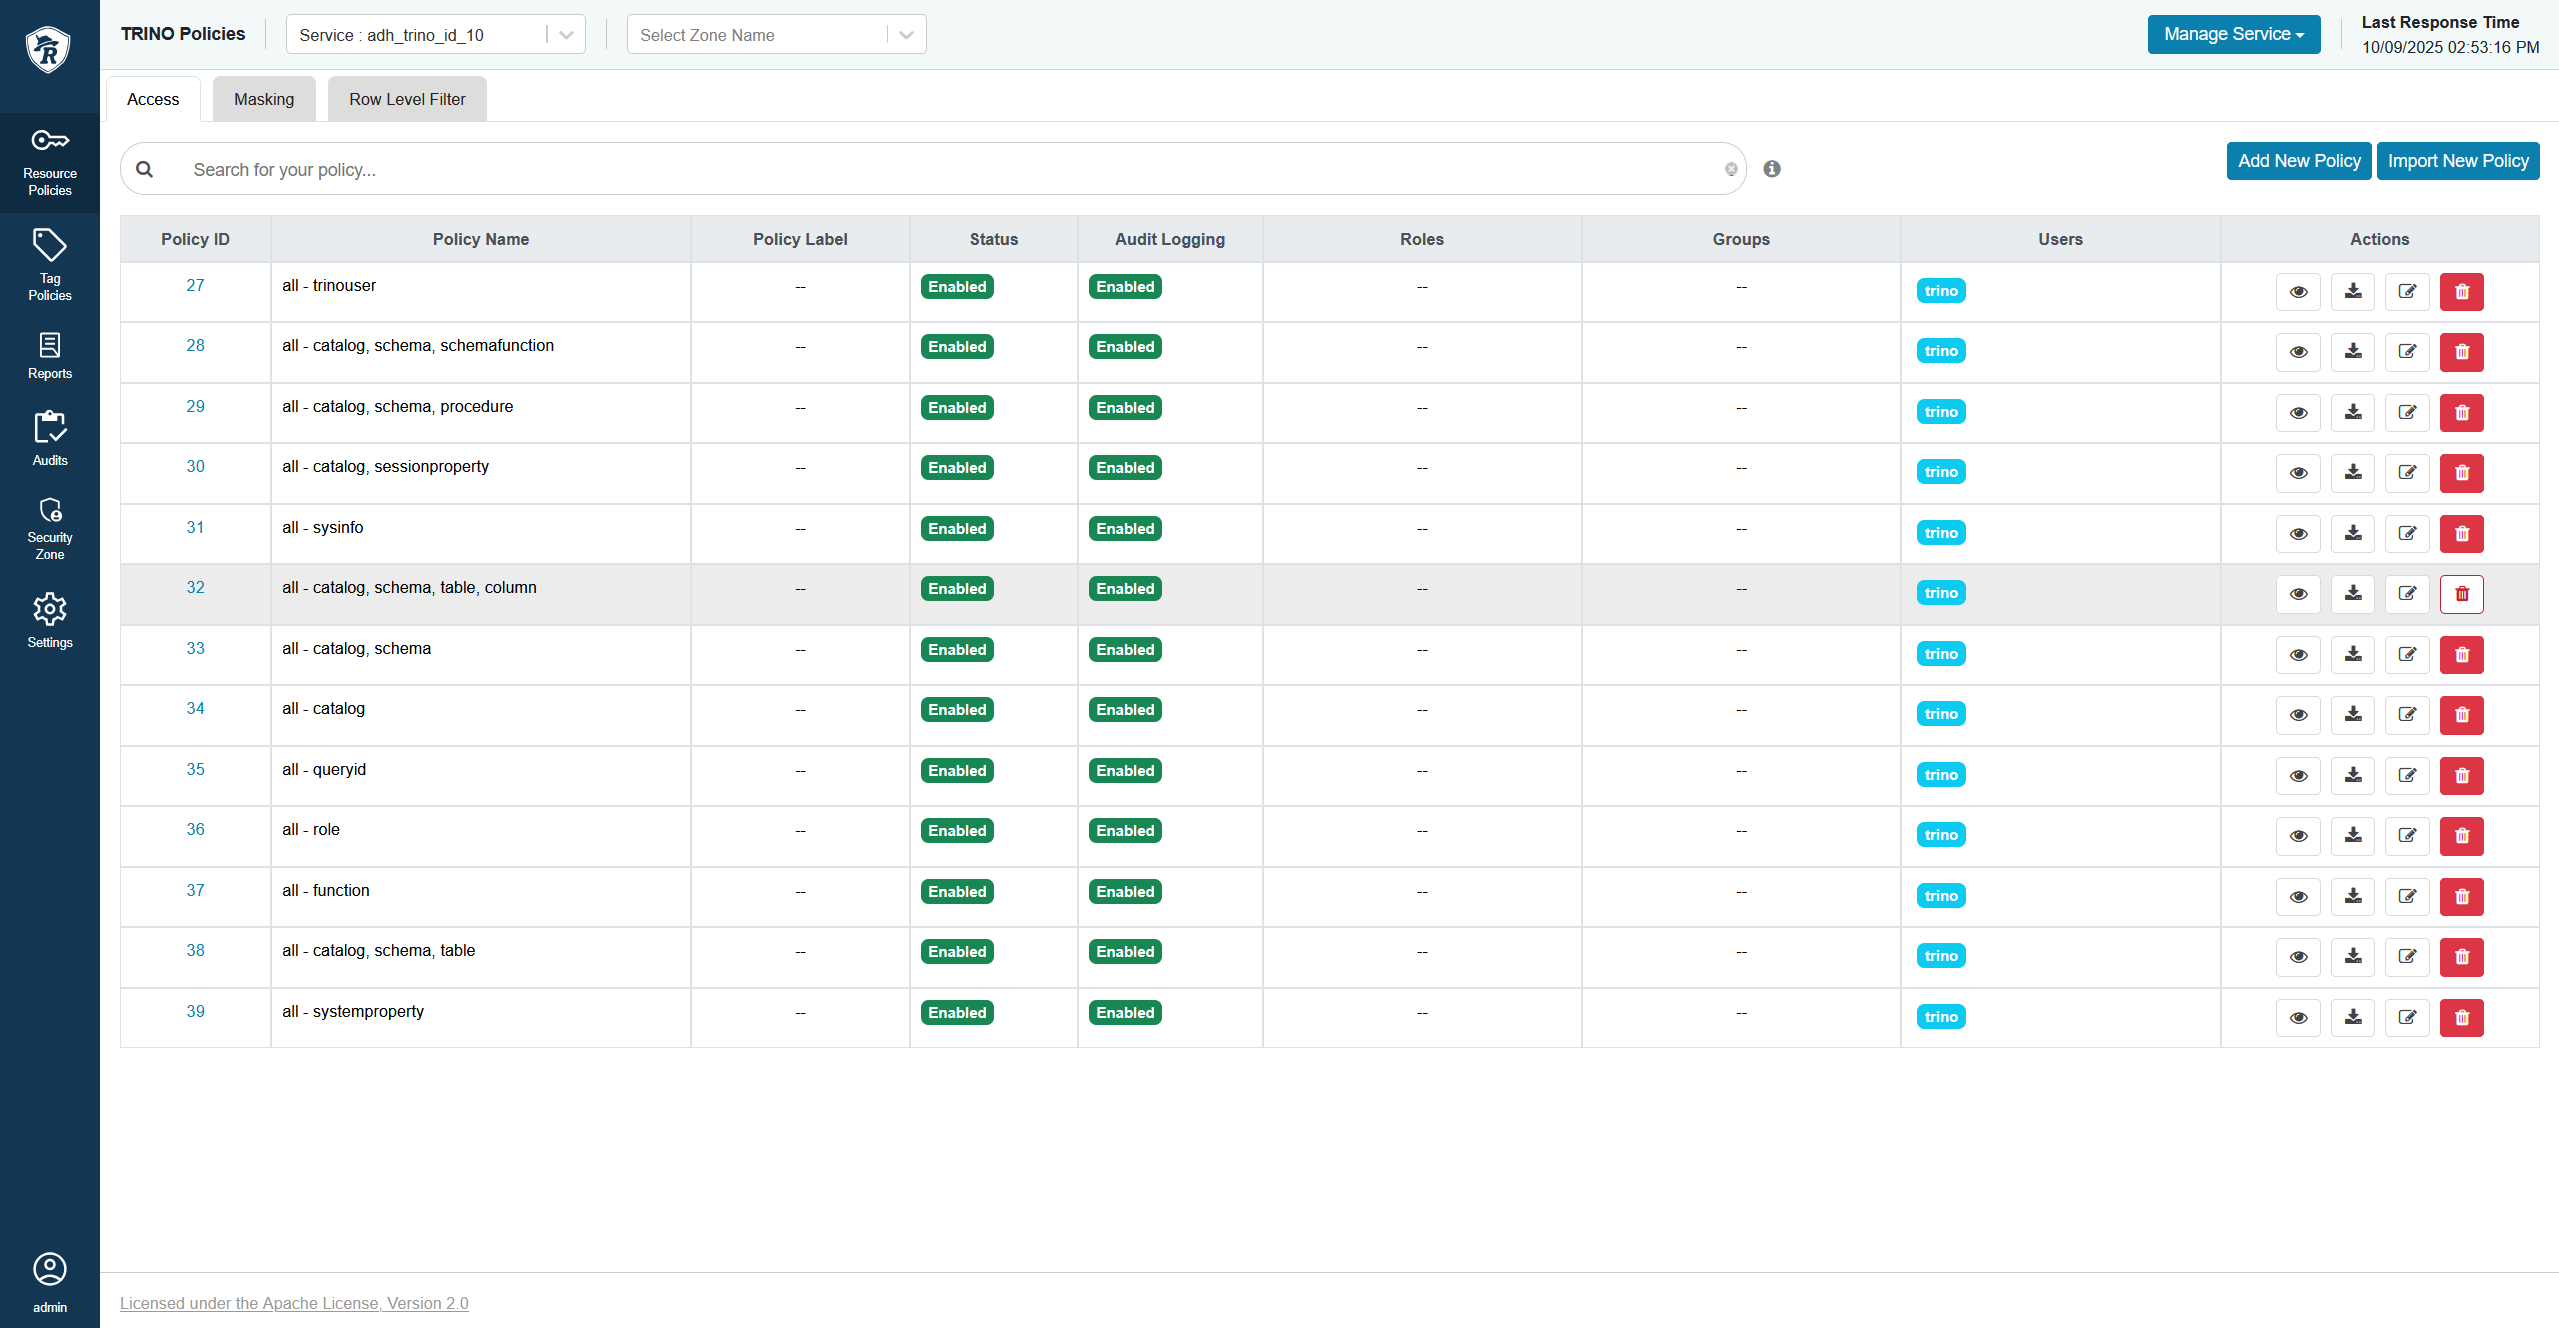Image resolution: width=2559 pixels, height=1328 pixels.
Task: Download policy 34 all - catalog
Action: tap(2353, 715)
